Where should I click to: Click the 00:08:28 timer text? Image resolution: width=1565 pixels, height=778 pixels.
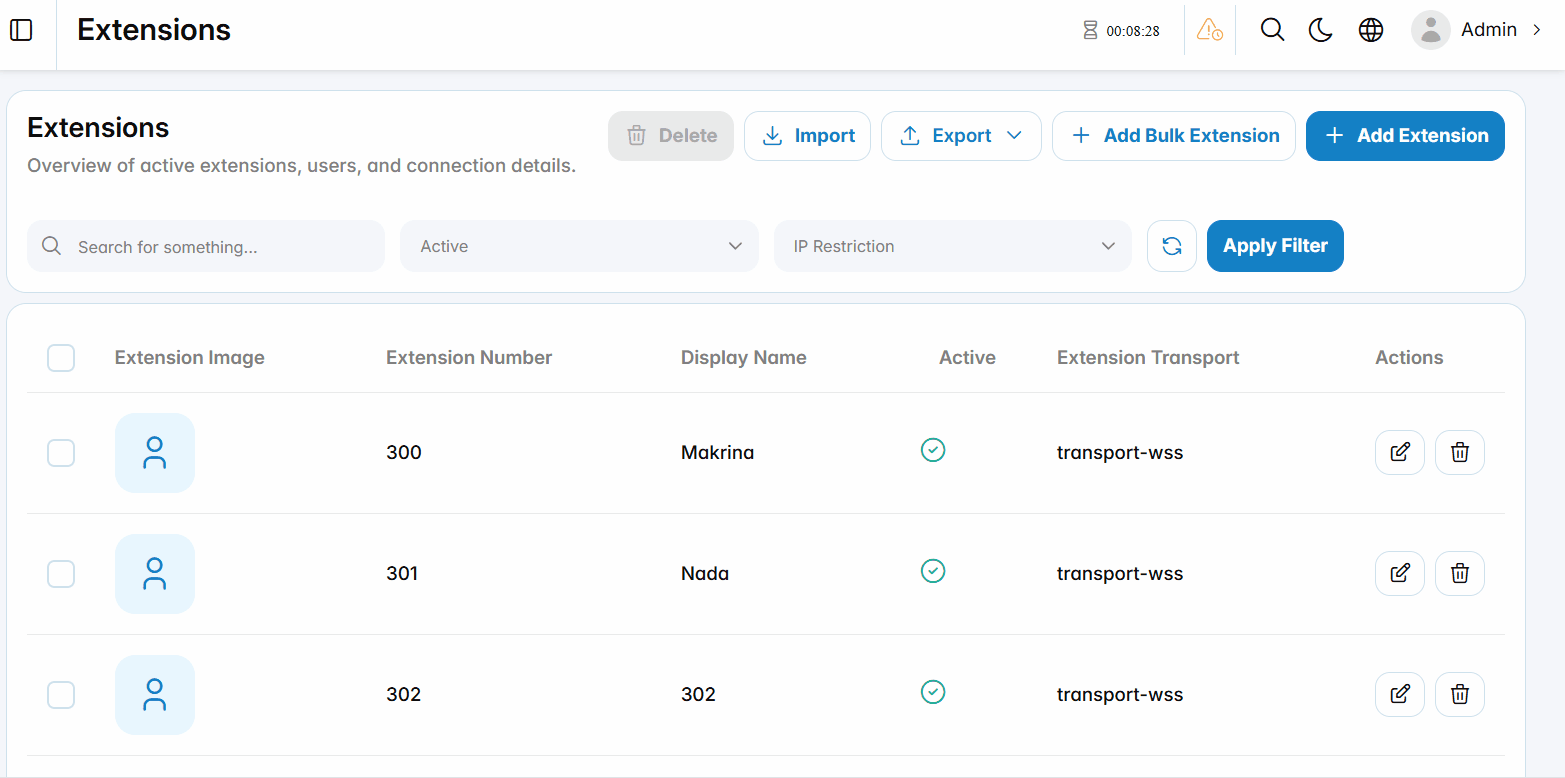(x=1133, y=31)
